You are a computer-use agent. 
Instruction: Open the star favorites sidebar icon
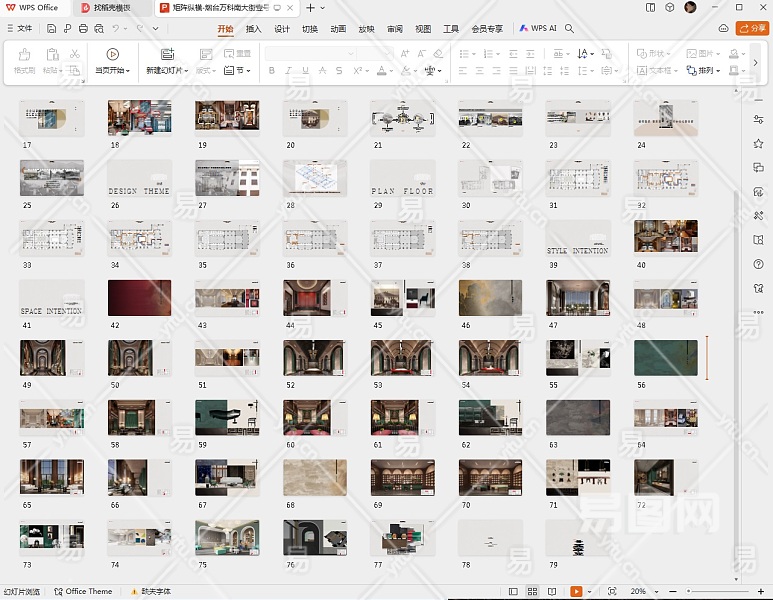pos(759,144)
